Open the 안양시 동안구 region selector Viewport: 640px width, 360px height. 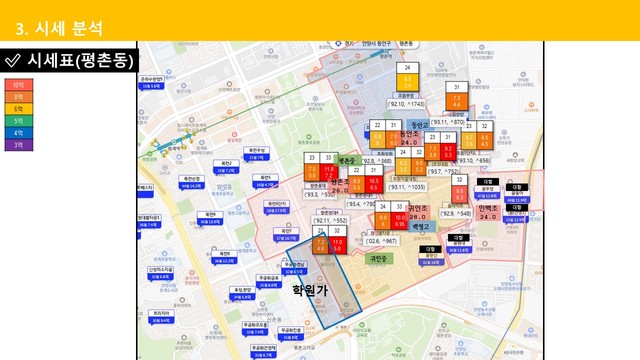376,43
